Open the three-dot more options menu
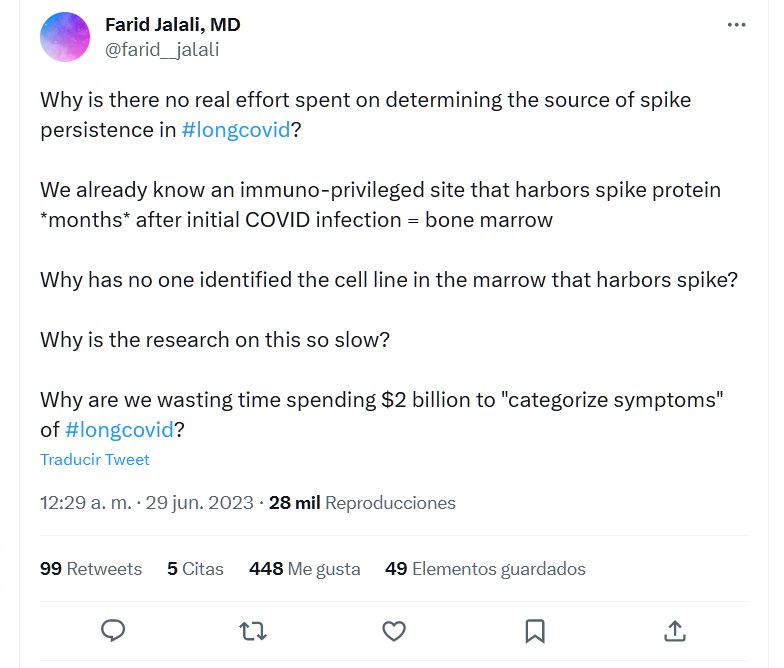This screenshot has height=668, width=784. click(x=737, y=26)
